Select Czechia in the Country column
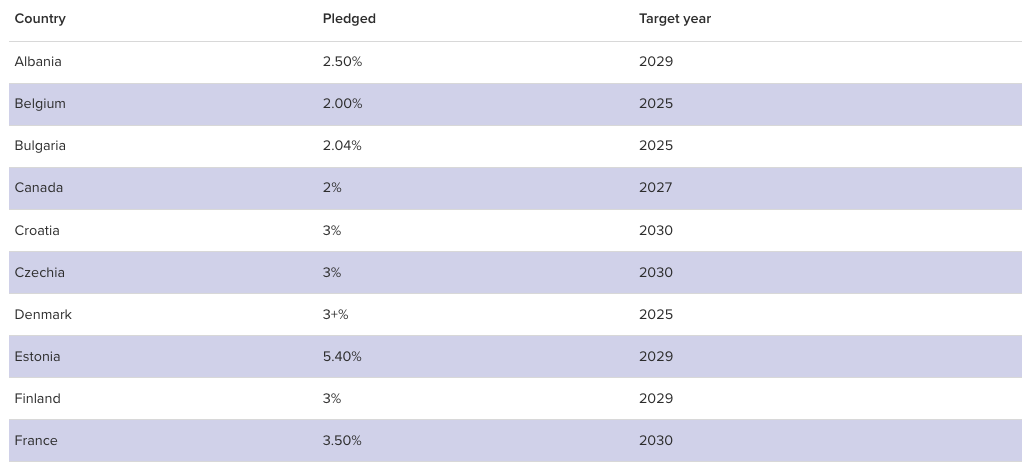The height and width of the screenshot is (464, 1022). [x=39, y=273]
